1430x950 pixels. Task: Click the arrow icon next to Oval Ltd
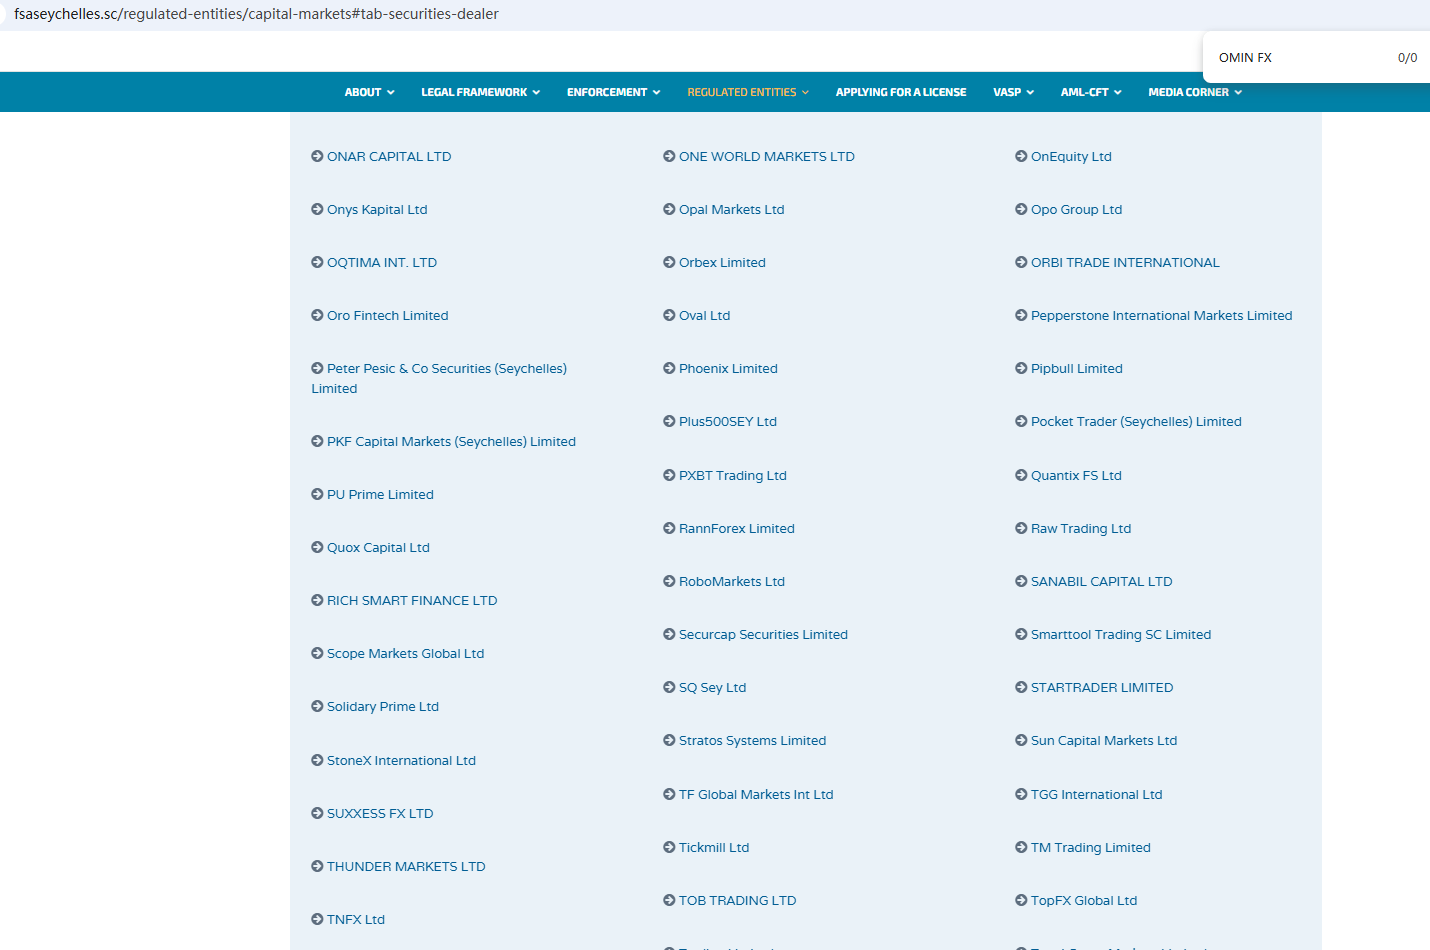pos(669,315)
